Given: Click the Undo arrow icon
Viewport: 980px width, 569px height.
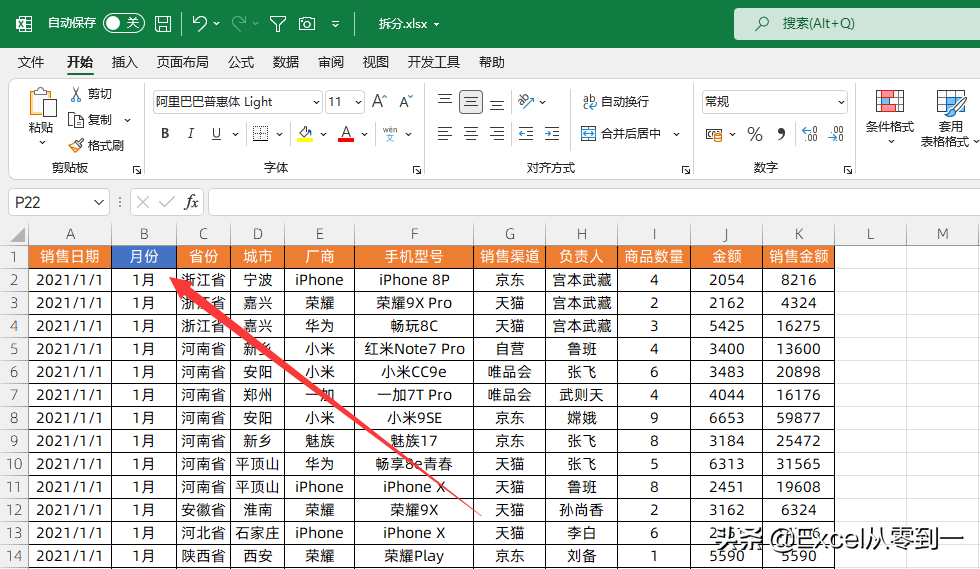Looking at the screenshot, I should pyautogui.click(x=199, y=24).
